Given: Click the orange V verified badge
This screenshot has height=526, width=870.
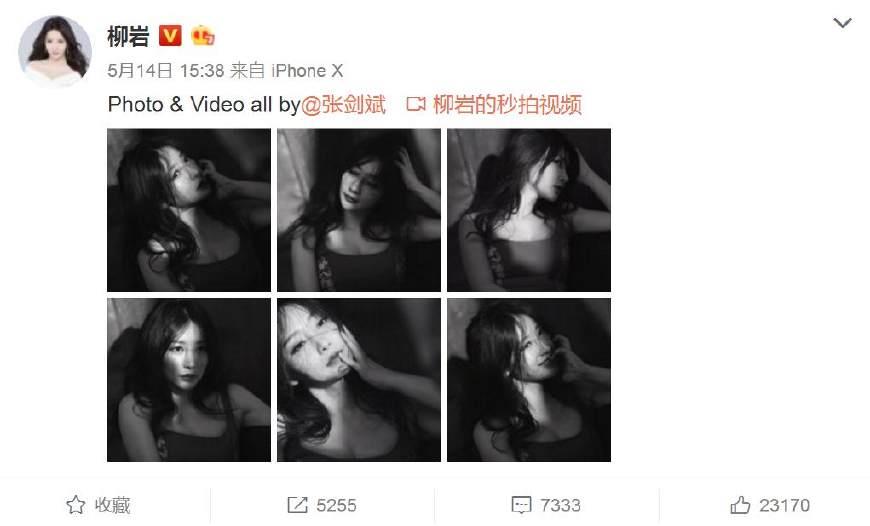Looking at the screenshot, I should [170, 36].
